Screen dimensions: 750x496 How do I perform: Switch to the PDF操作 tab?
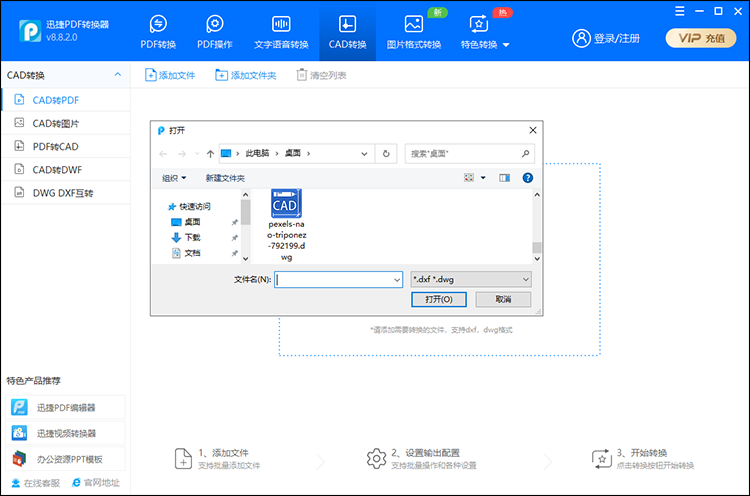tap(215, 32)
